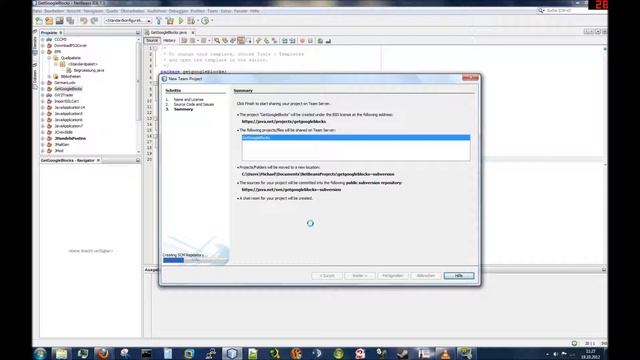Open the Bearbeiten menu
Viewport: 640px width, 360px height.
click(54, 11)
